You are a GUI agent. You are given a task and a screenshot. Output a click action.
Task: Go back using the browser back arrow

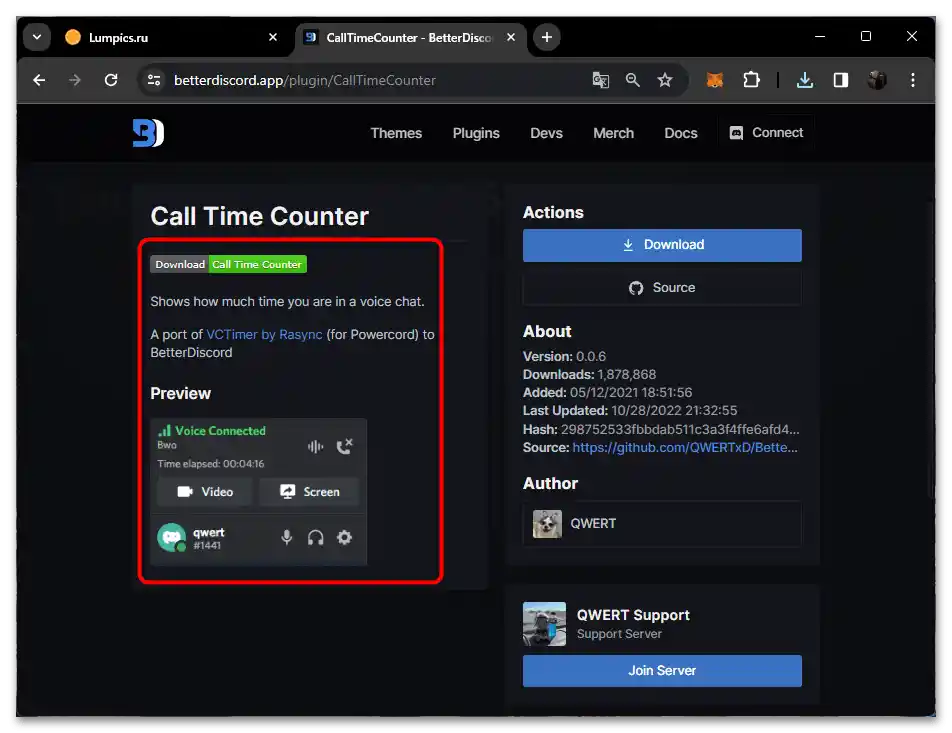pos(39,80)
